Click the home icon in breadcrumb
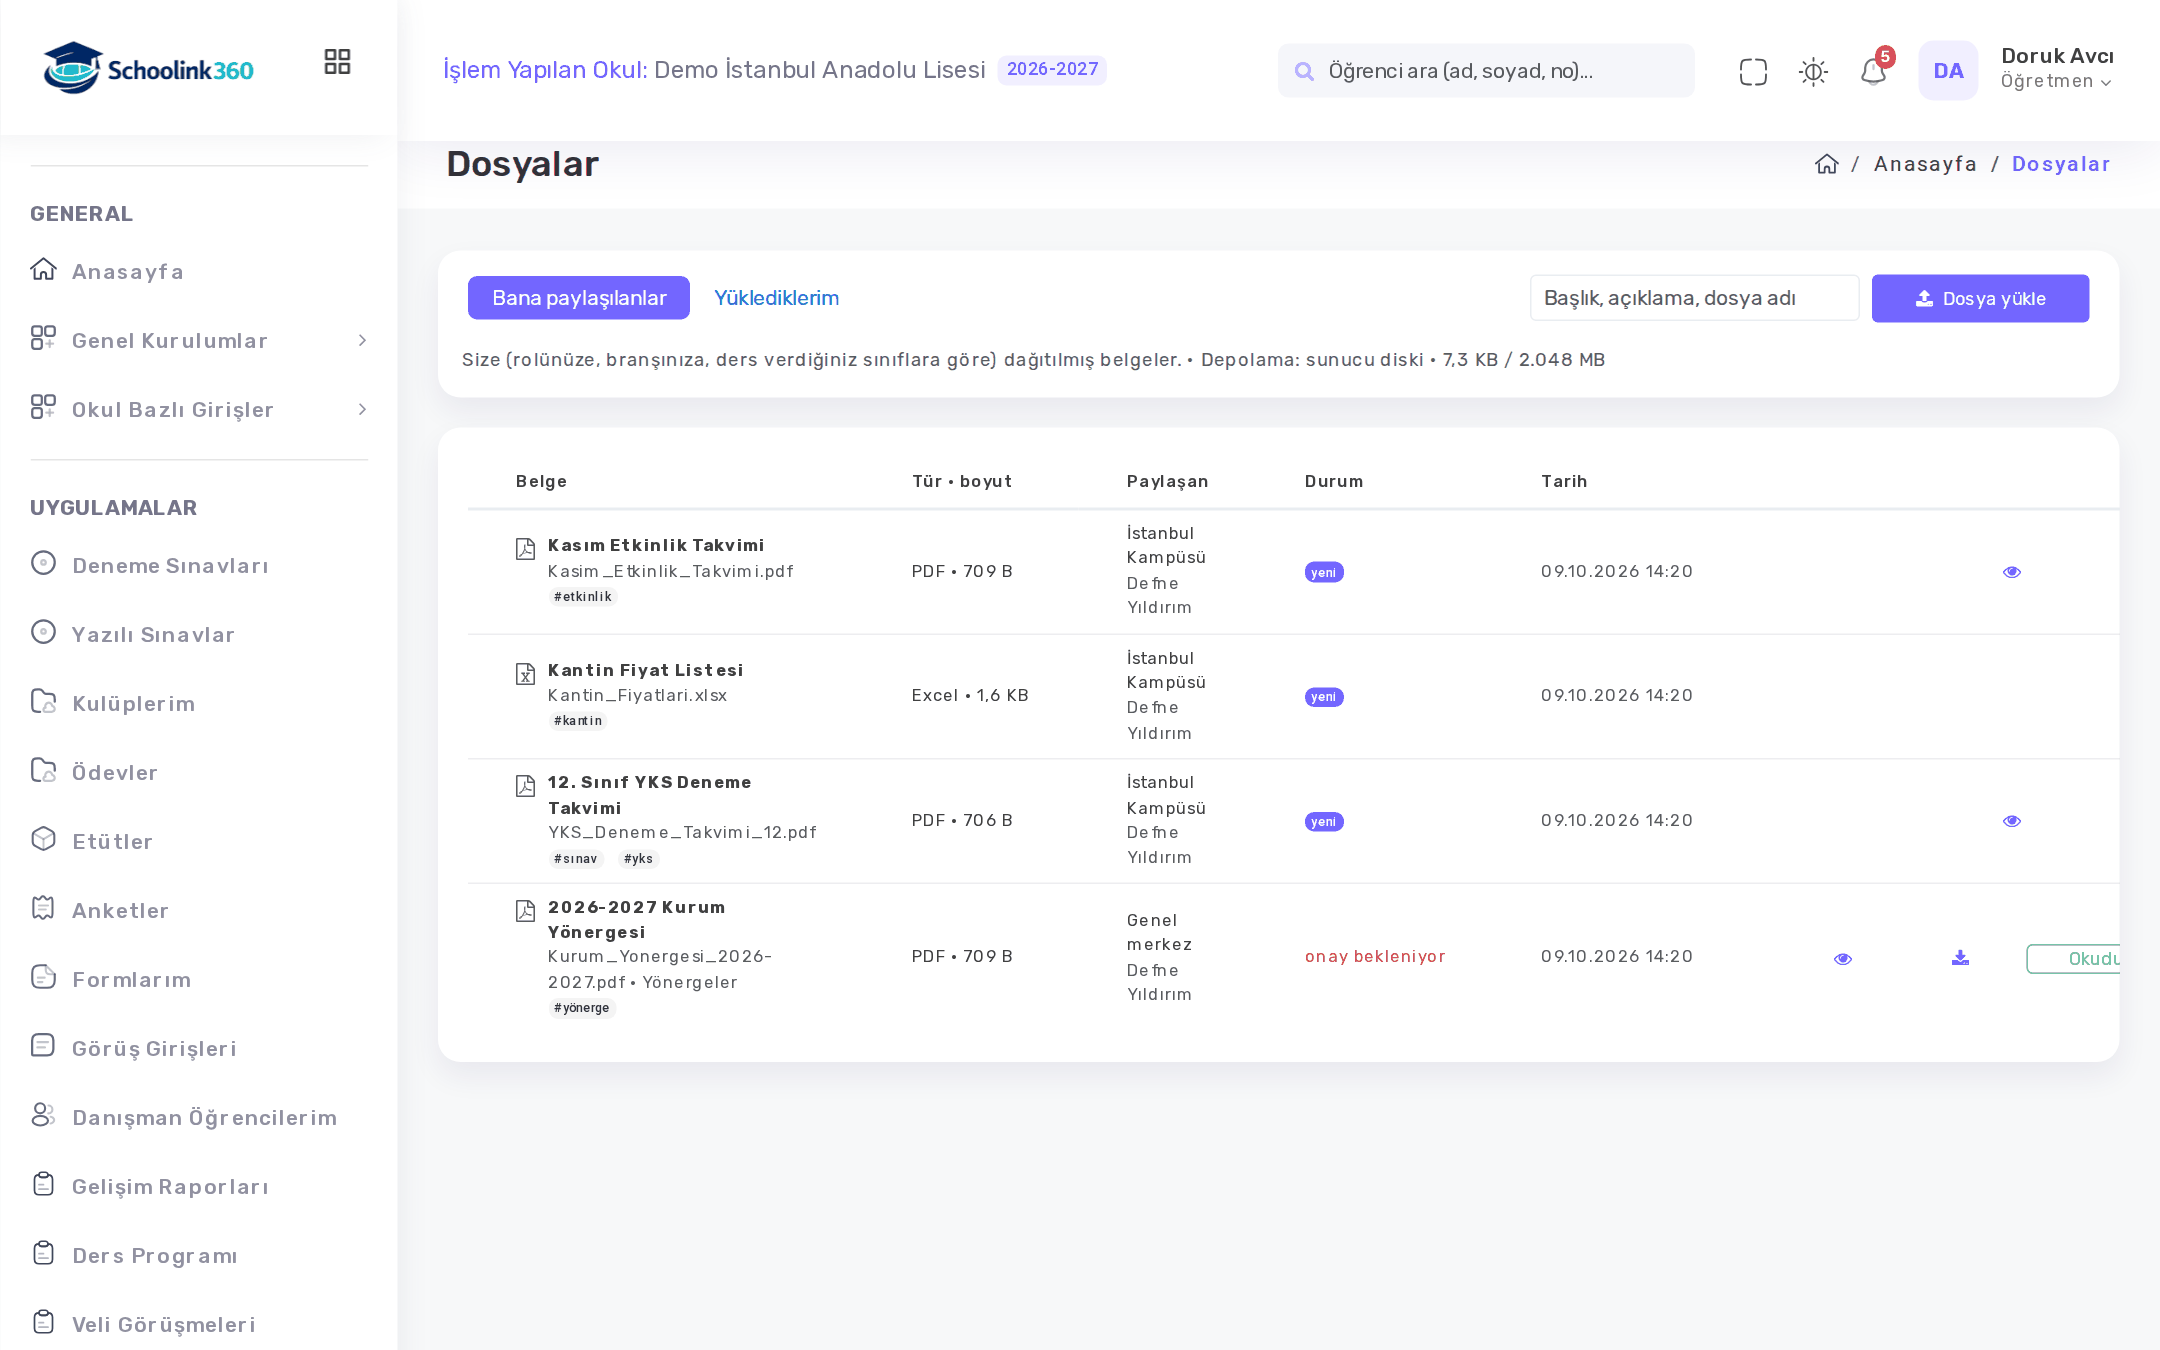The height and width of the screenshot is (1350, 2160). click(x=1827, y=164)
